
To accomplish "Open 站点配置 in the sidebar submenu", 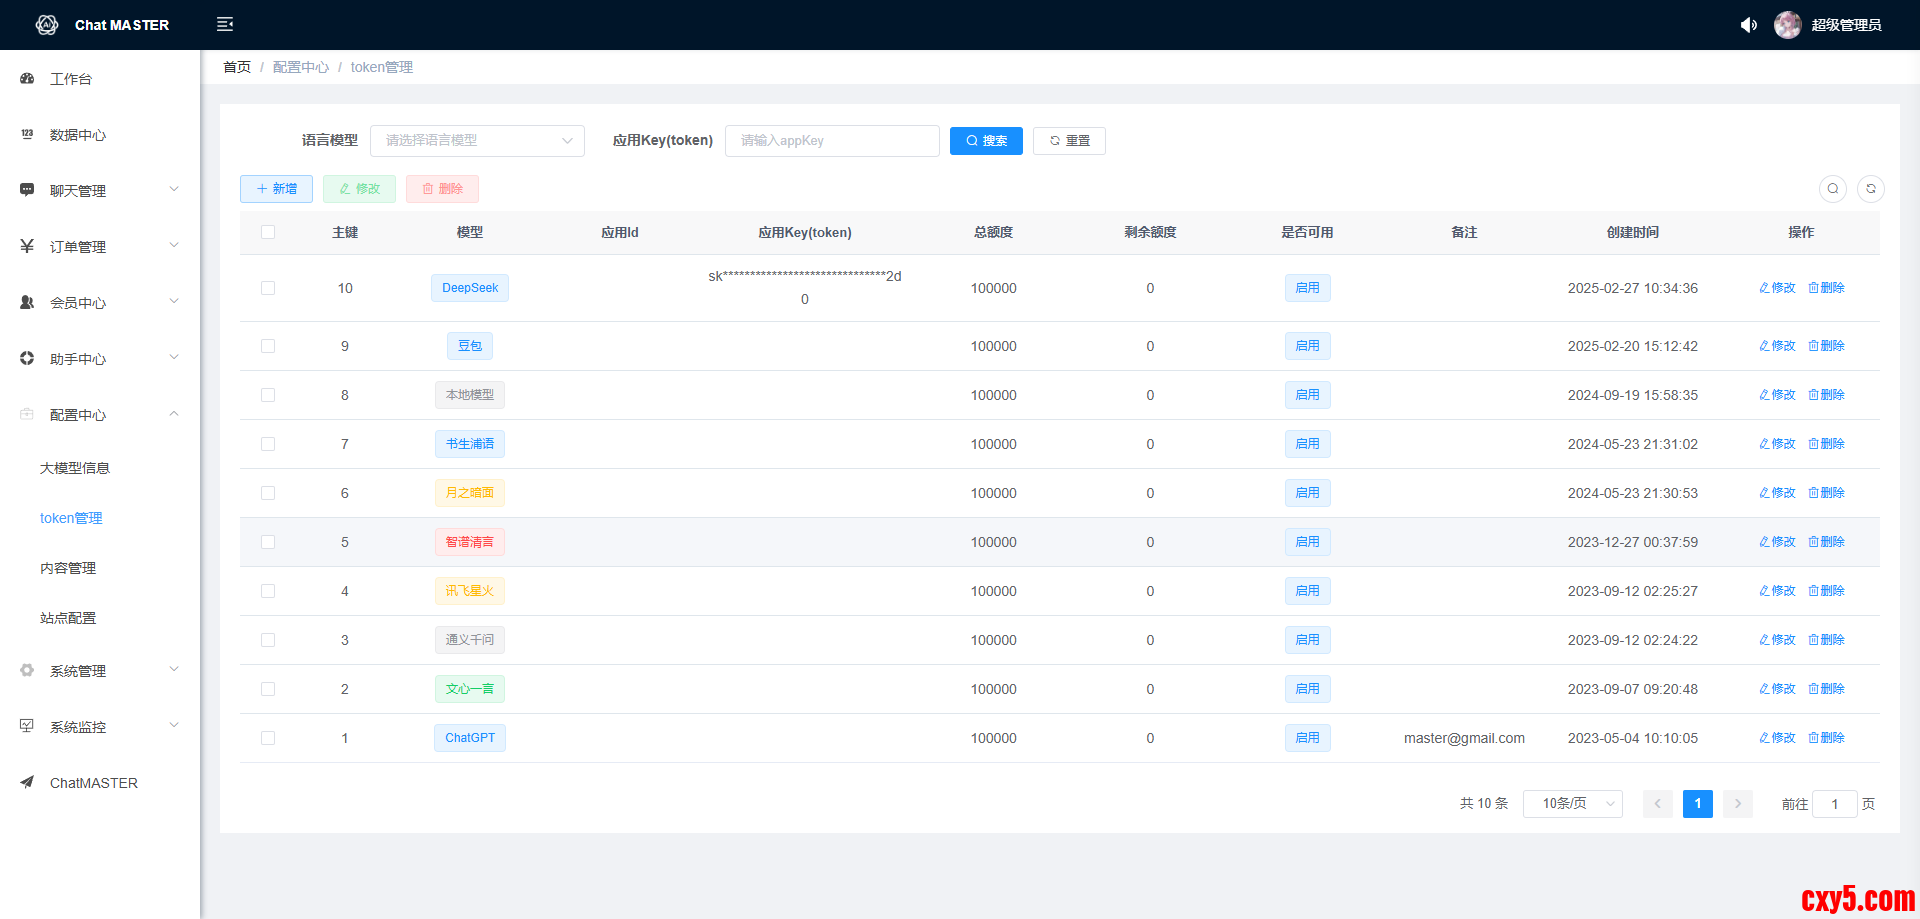I will point(68,618).
